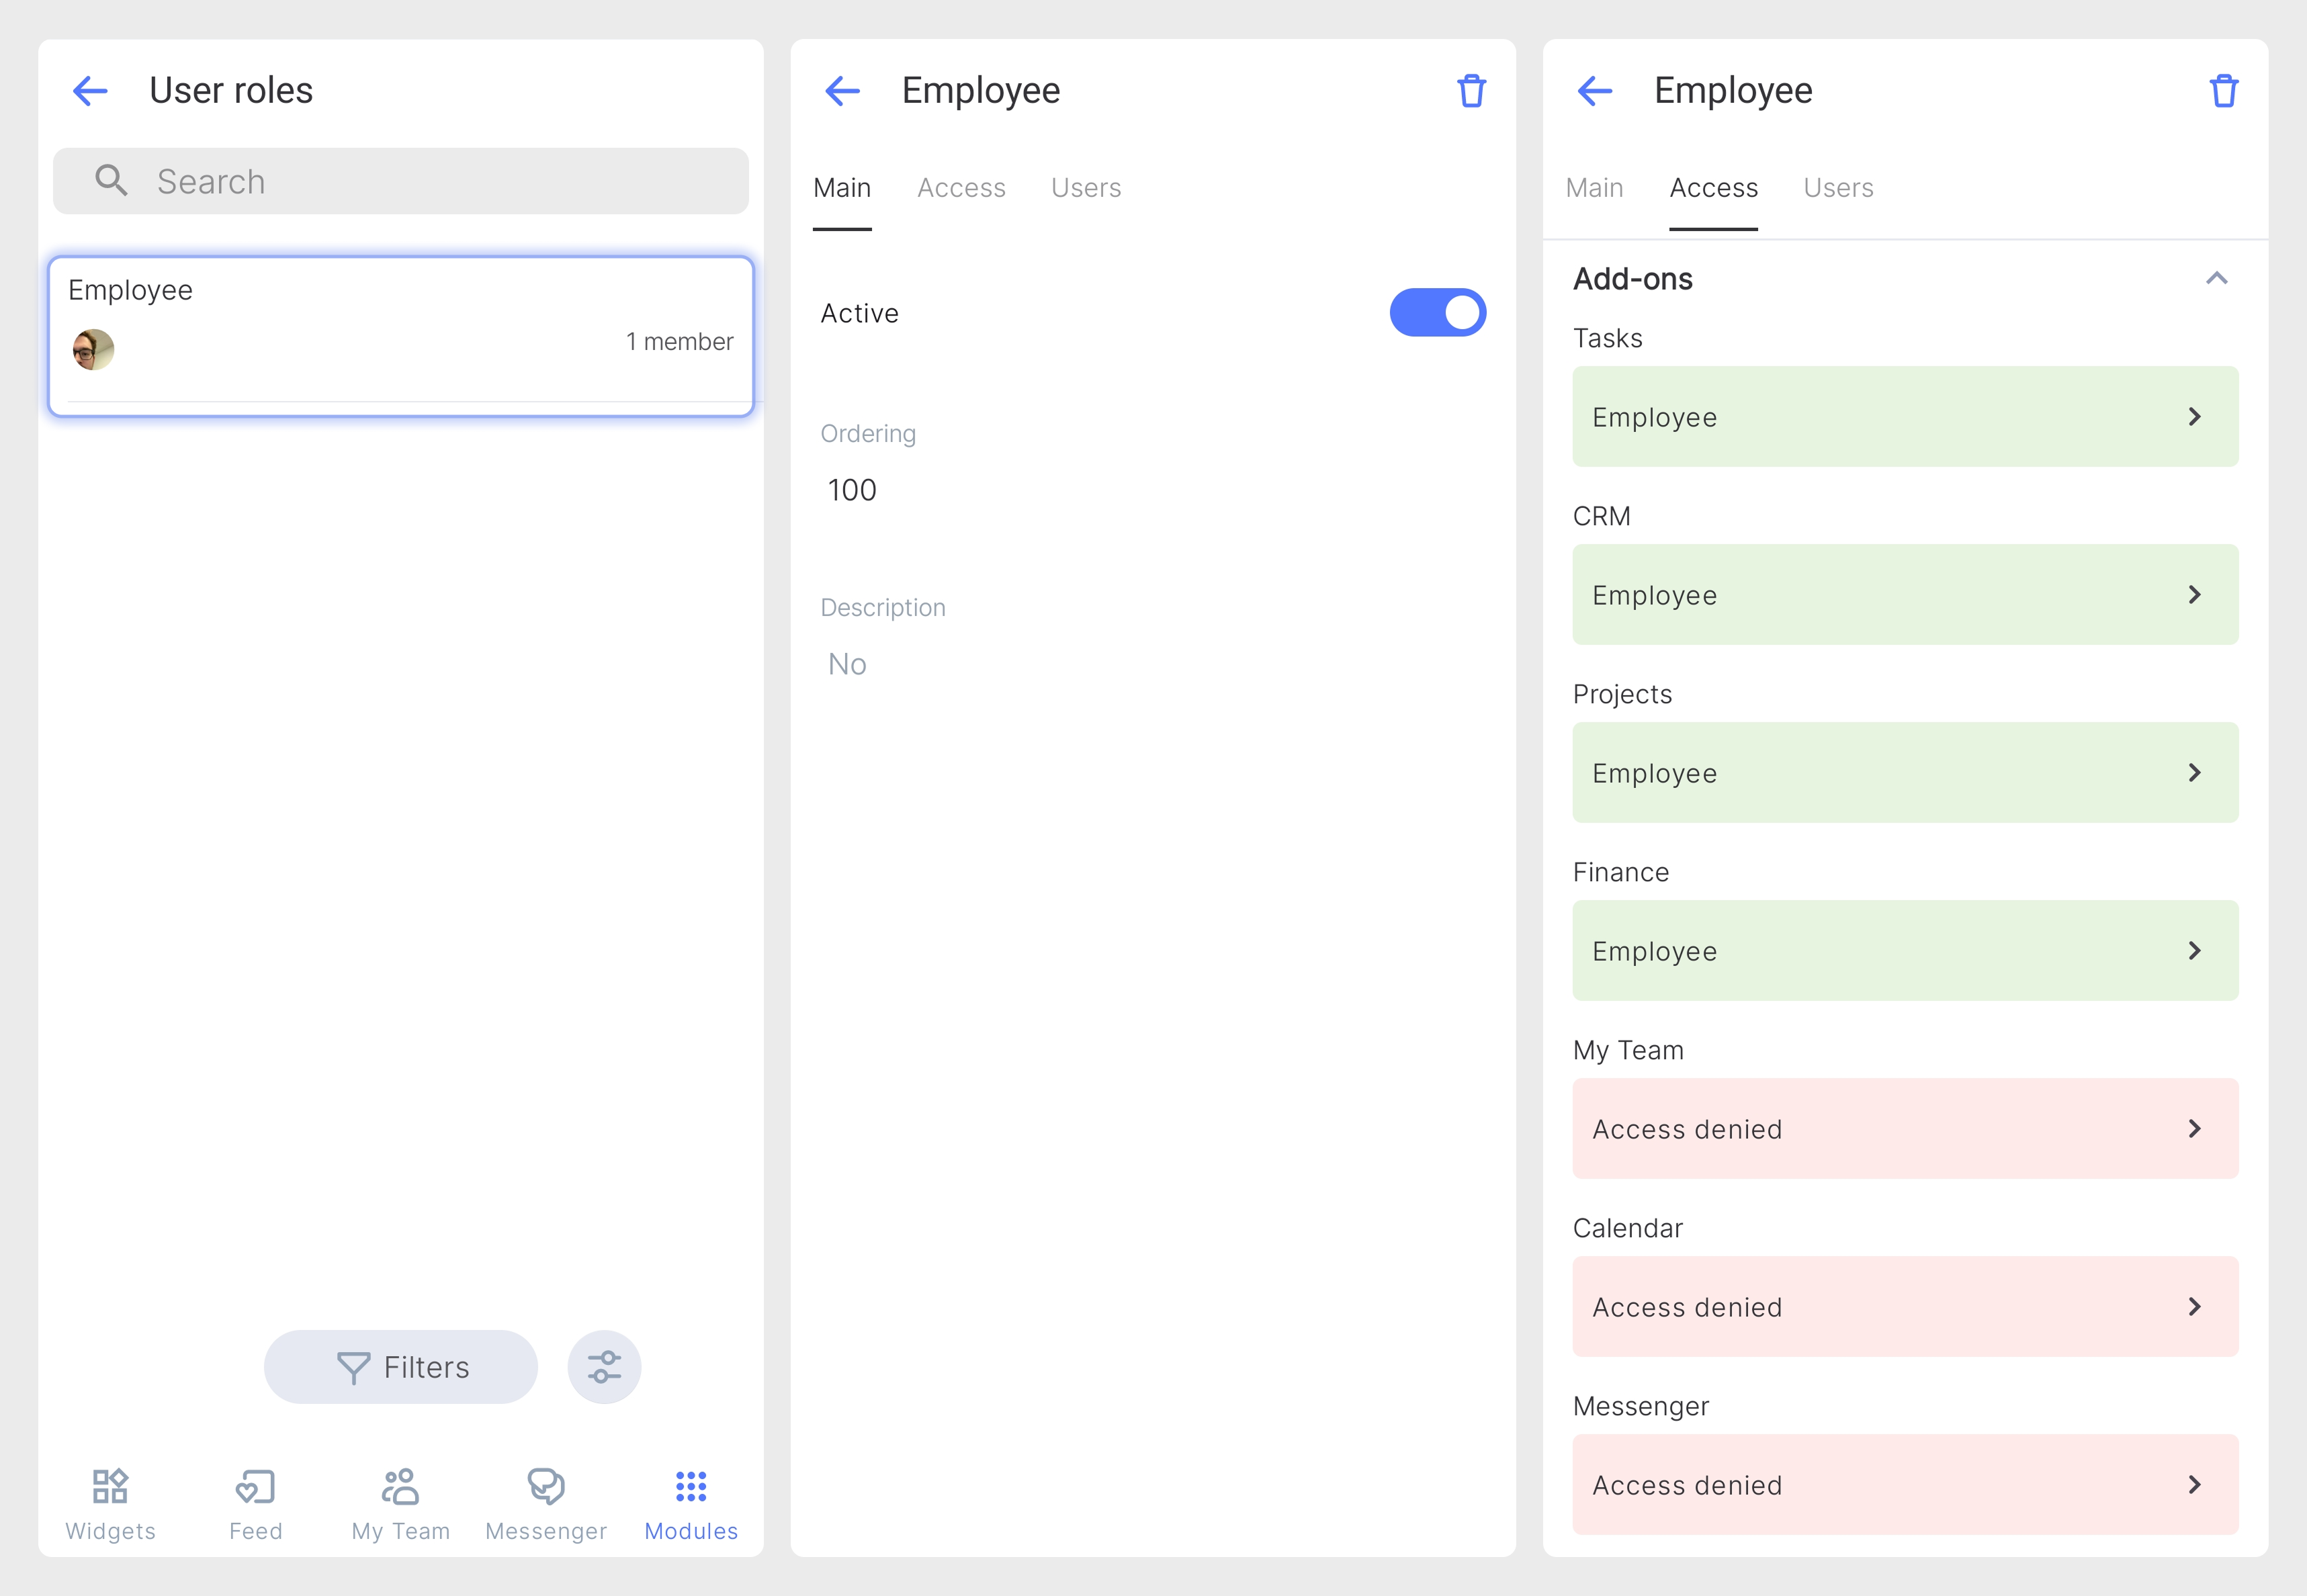
Task: Open Tasks access level Employee row
Action: (1904, 417)
